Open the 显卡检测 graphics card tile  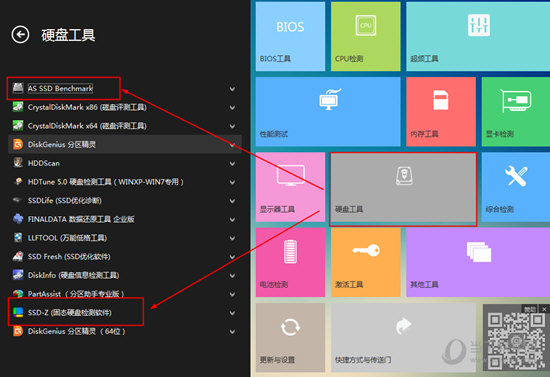[516, 112]
